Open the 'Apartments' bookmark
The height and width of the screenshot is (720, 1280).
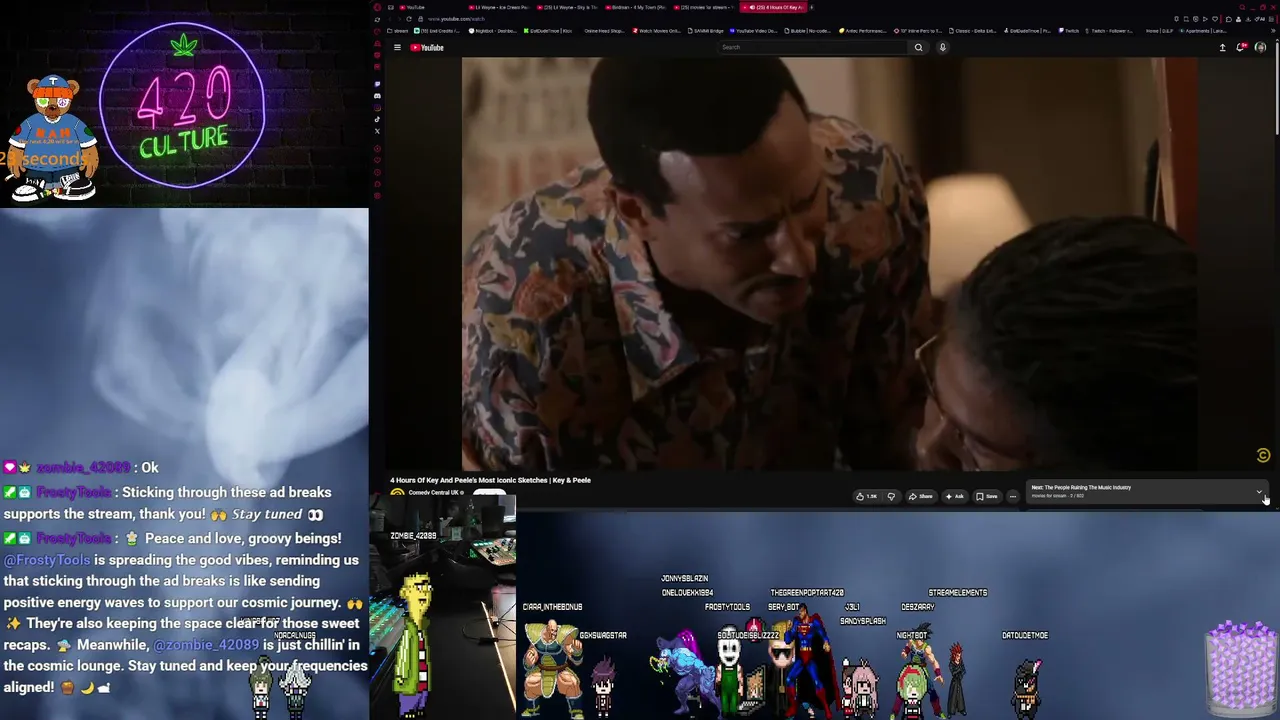(1204, 31)
